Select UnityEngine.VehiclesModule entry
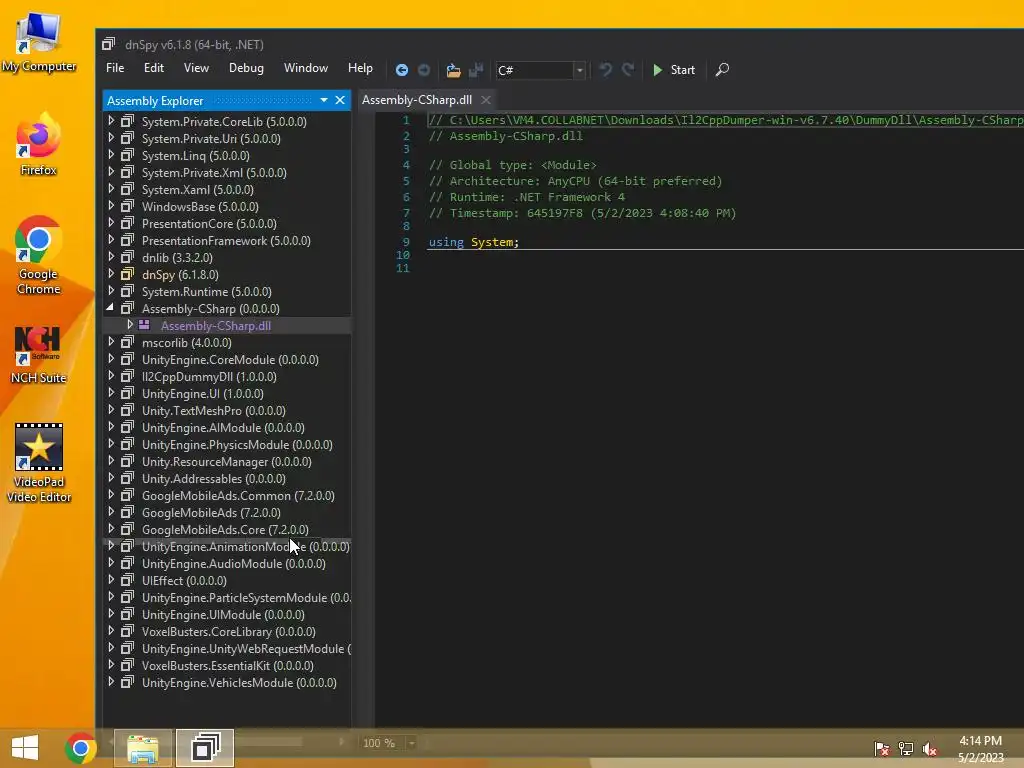Screen dimensions: 1024x768 (x=239, y=682)
